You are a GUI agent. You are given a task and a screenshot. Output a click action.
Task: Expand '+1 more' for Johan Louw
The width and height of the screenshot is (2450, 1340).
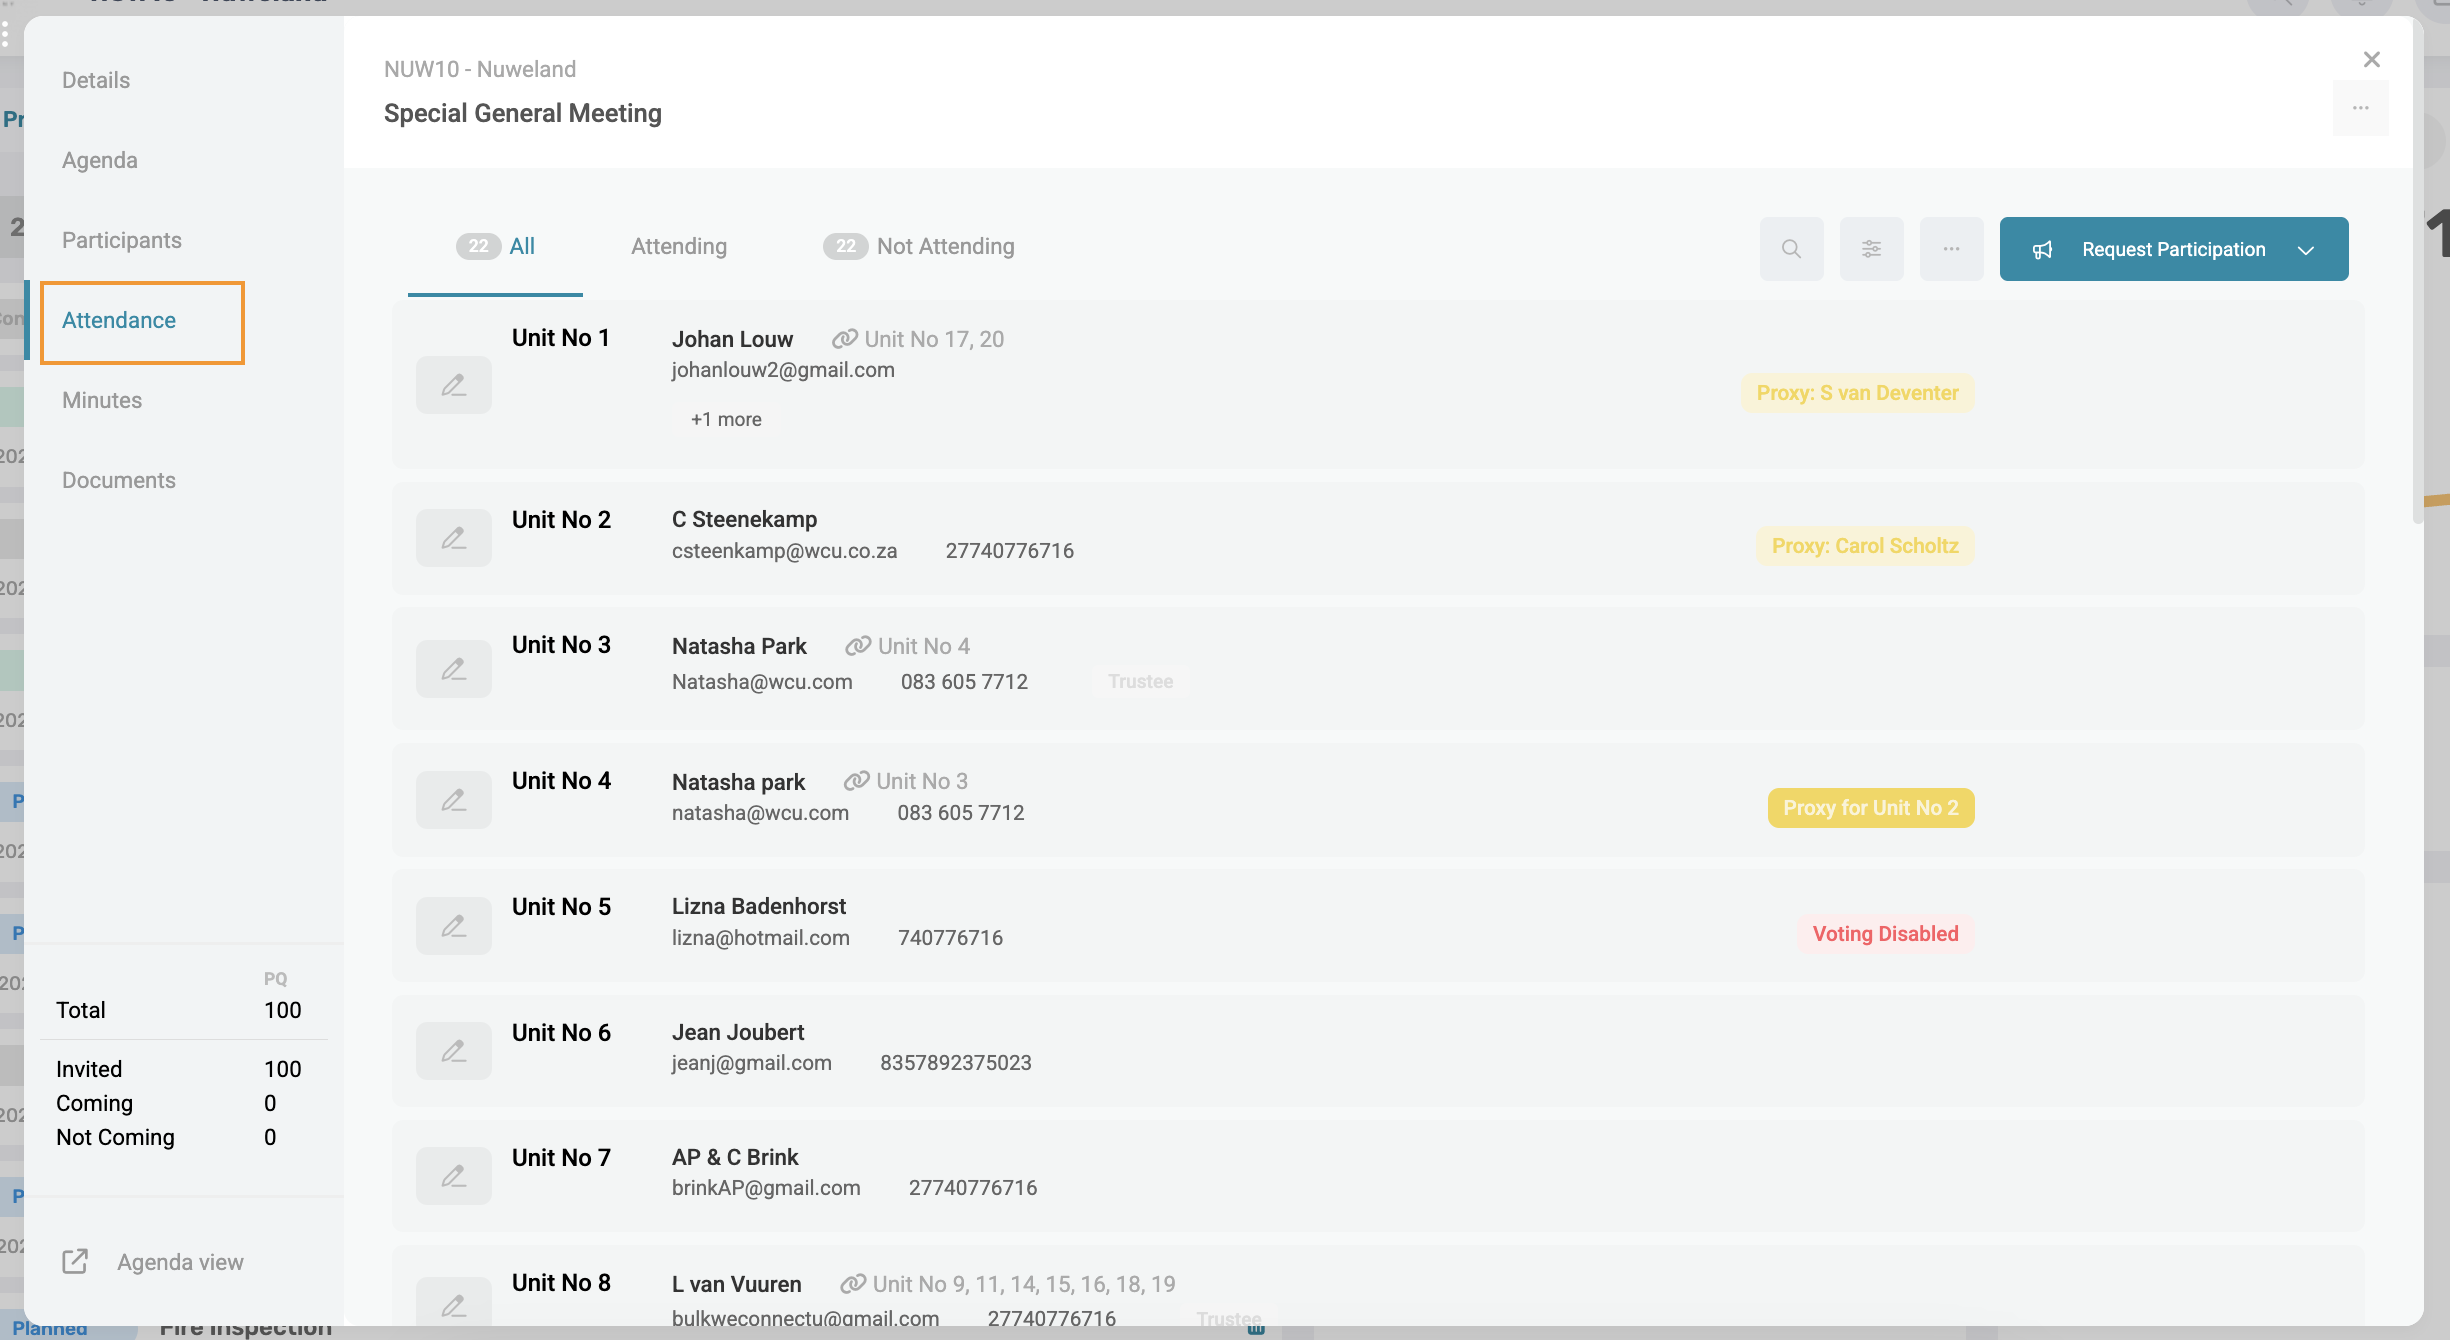coord(726,420)
